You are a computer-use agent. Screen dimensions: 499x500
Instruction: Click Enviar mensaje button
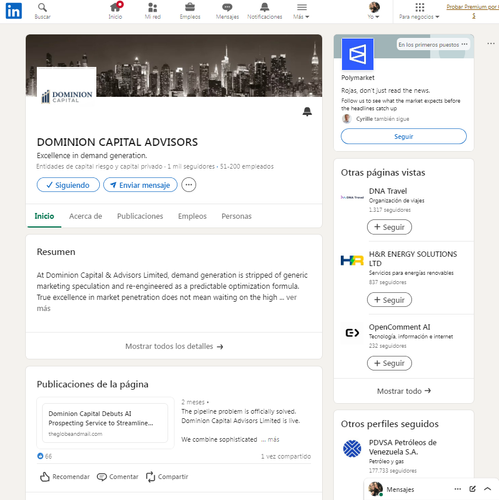click(x=140, y=185)
